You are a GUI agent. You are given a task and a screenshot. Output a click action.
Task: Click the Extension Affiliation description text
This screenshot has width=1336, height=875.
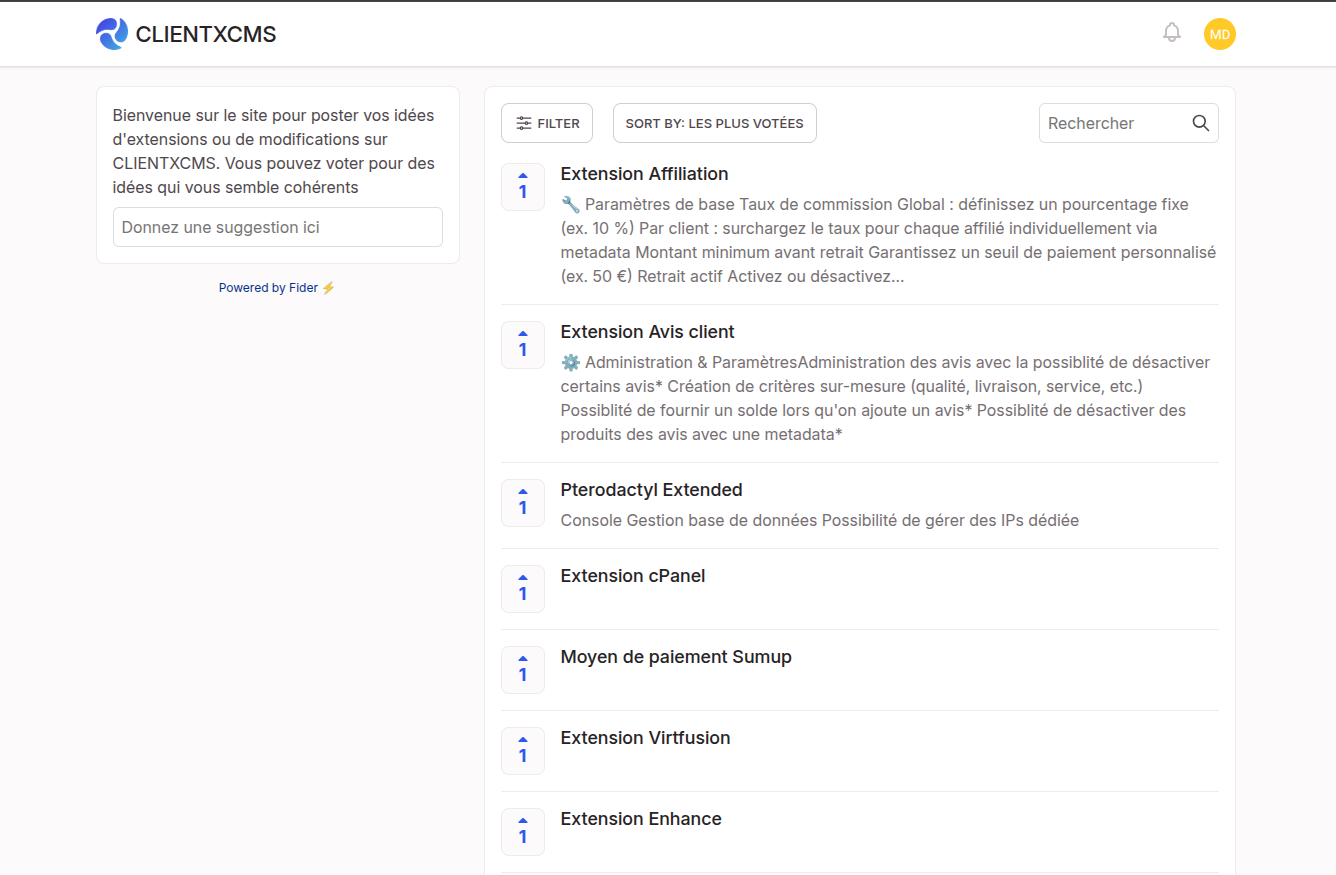889,240
